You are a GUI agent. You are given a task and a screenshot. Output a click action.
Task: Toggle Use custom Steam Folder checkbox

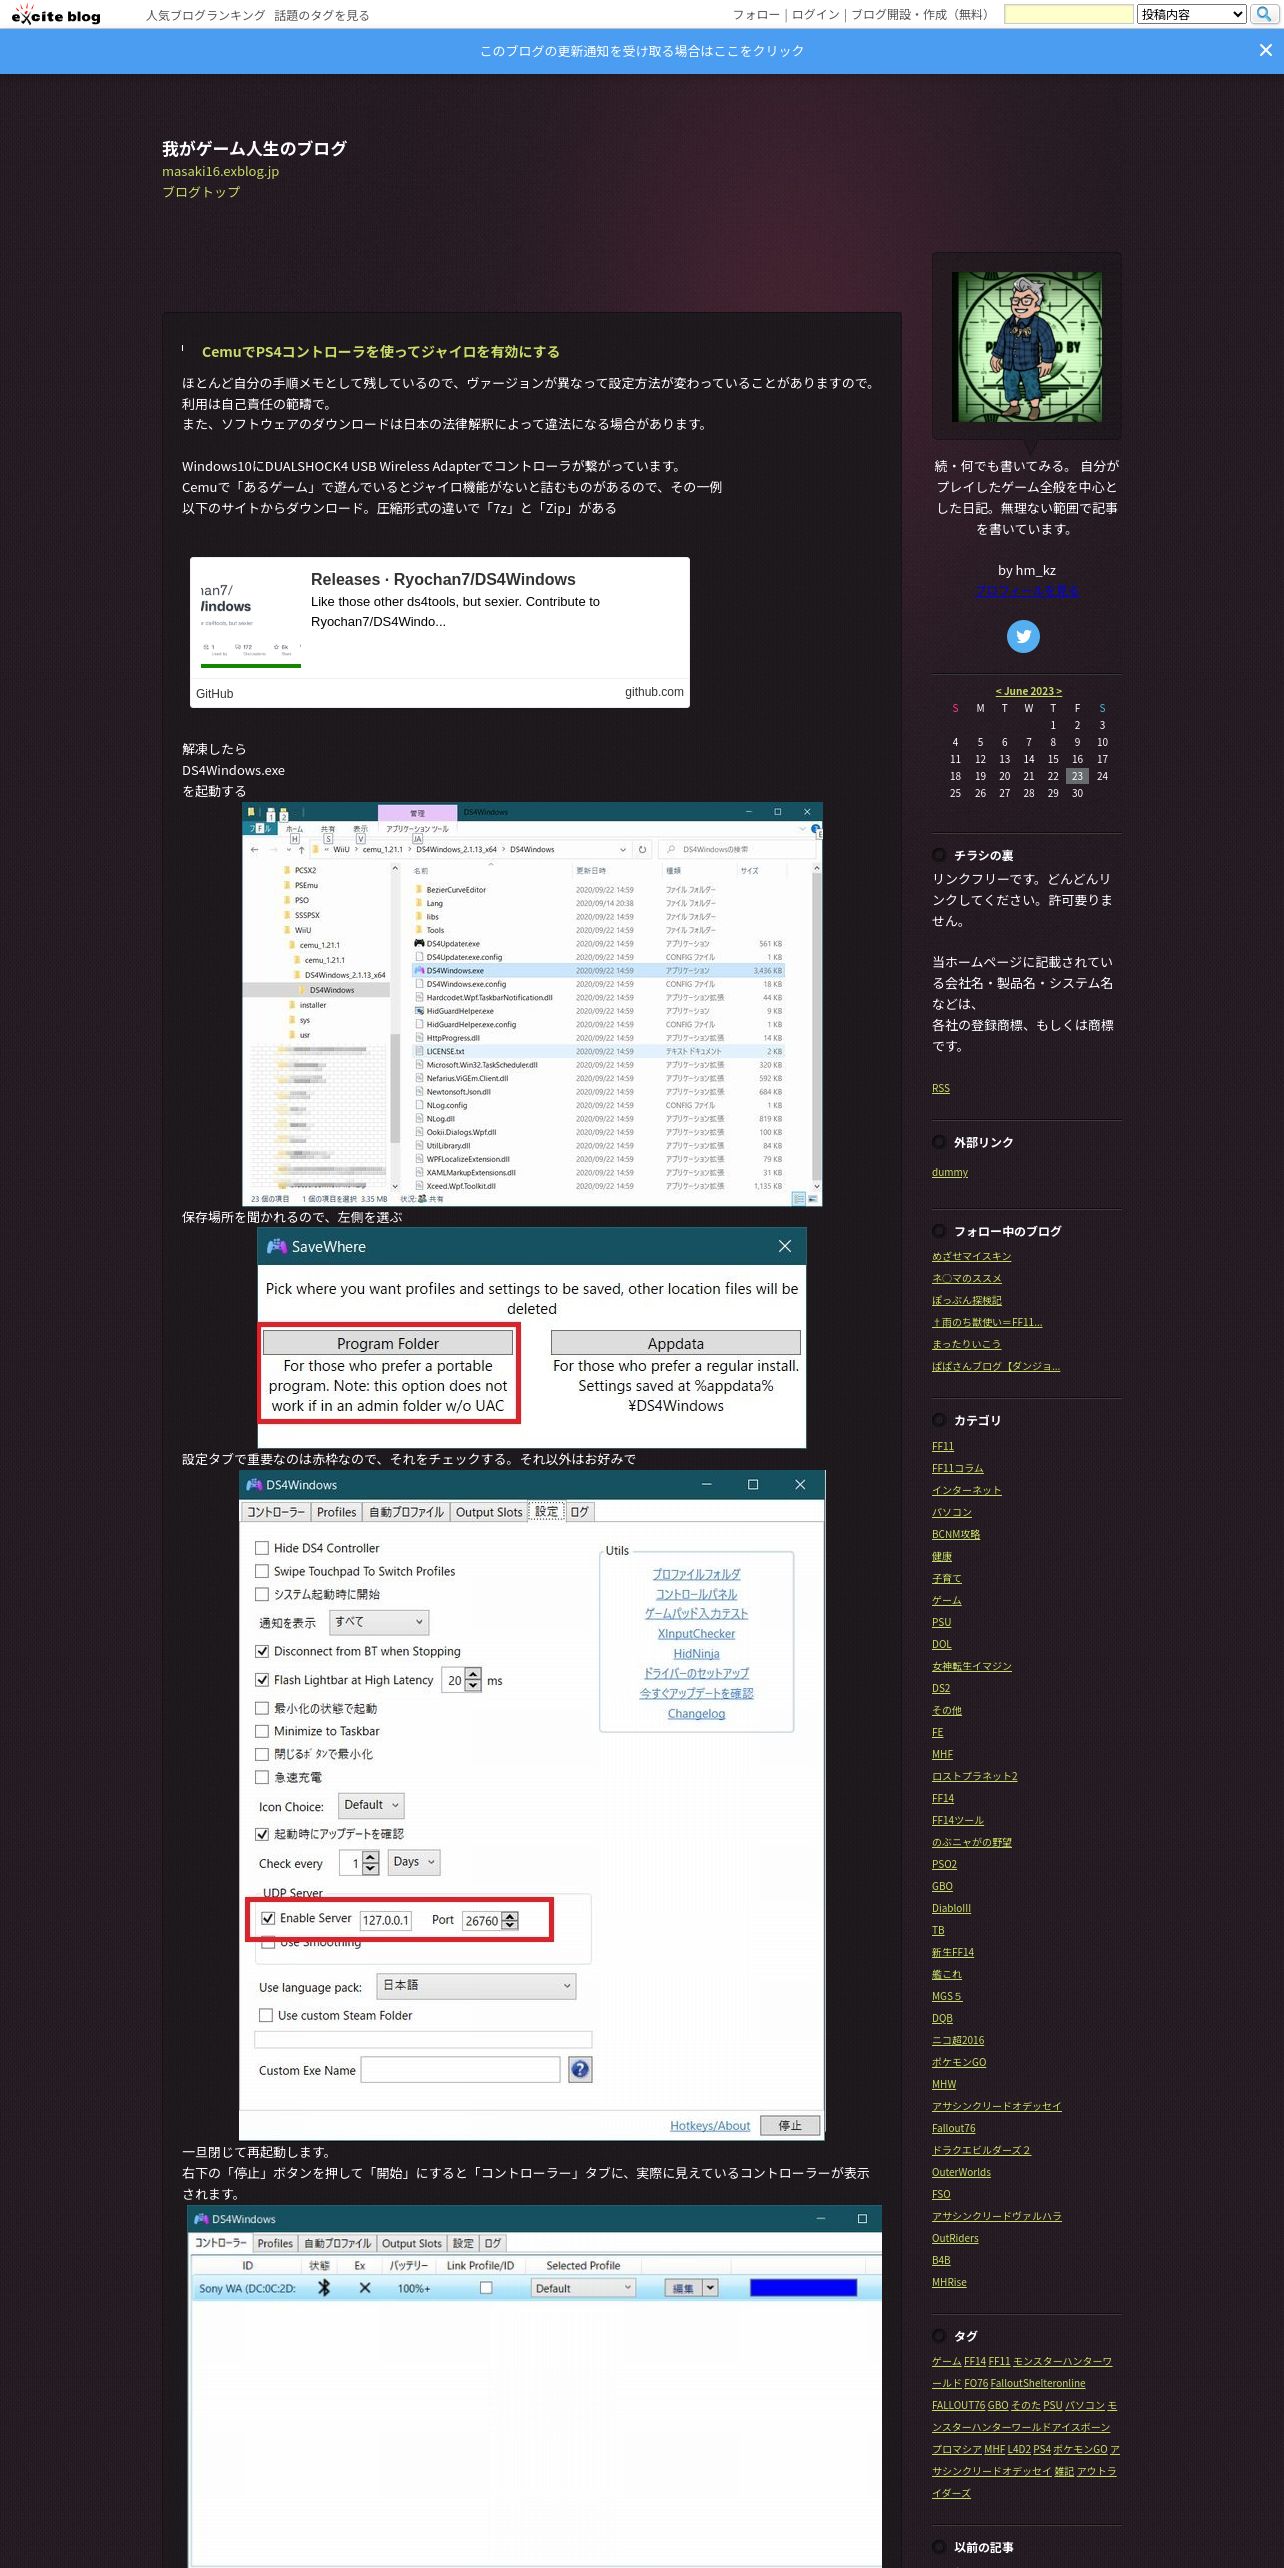pyautogui.click(x=266, y=2015)
